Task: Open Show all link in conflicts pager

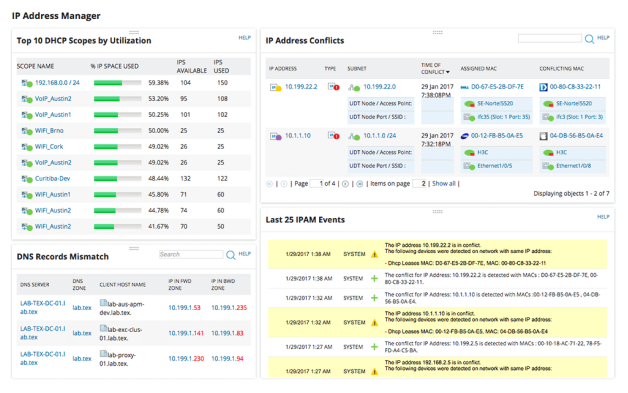Action: point(444,183)
